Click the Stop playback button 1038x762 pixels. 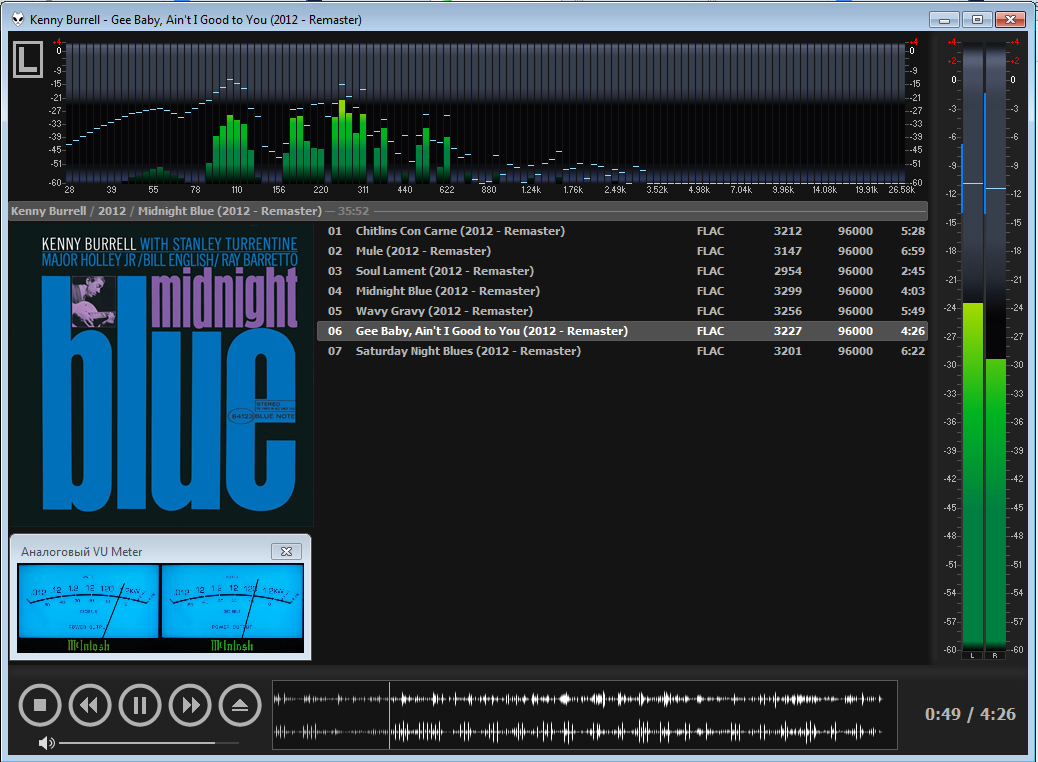point(40,706)
